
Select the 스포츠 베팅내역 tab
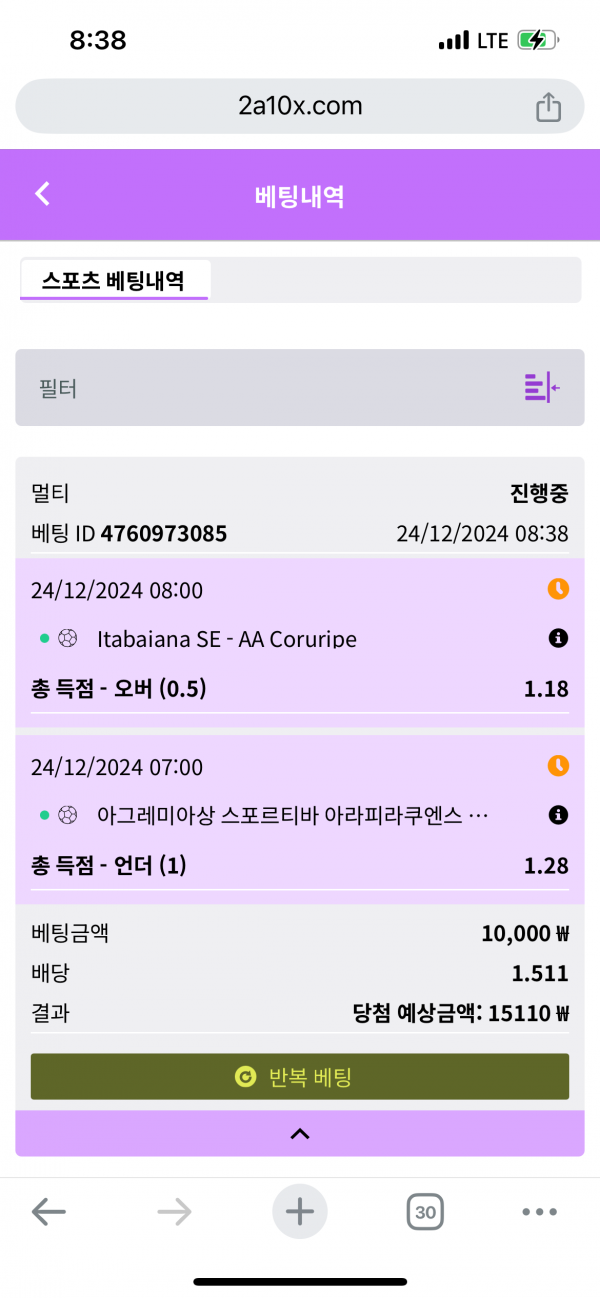(x=113, y=280)
